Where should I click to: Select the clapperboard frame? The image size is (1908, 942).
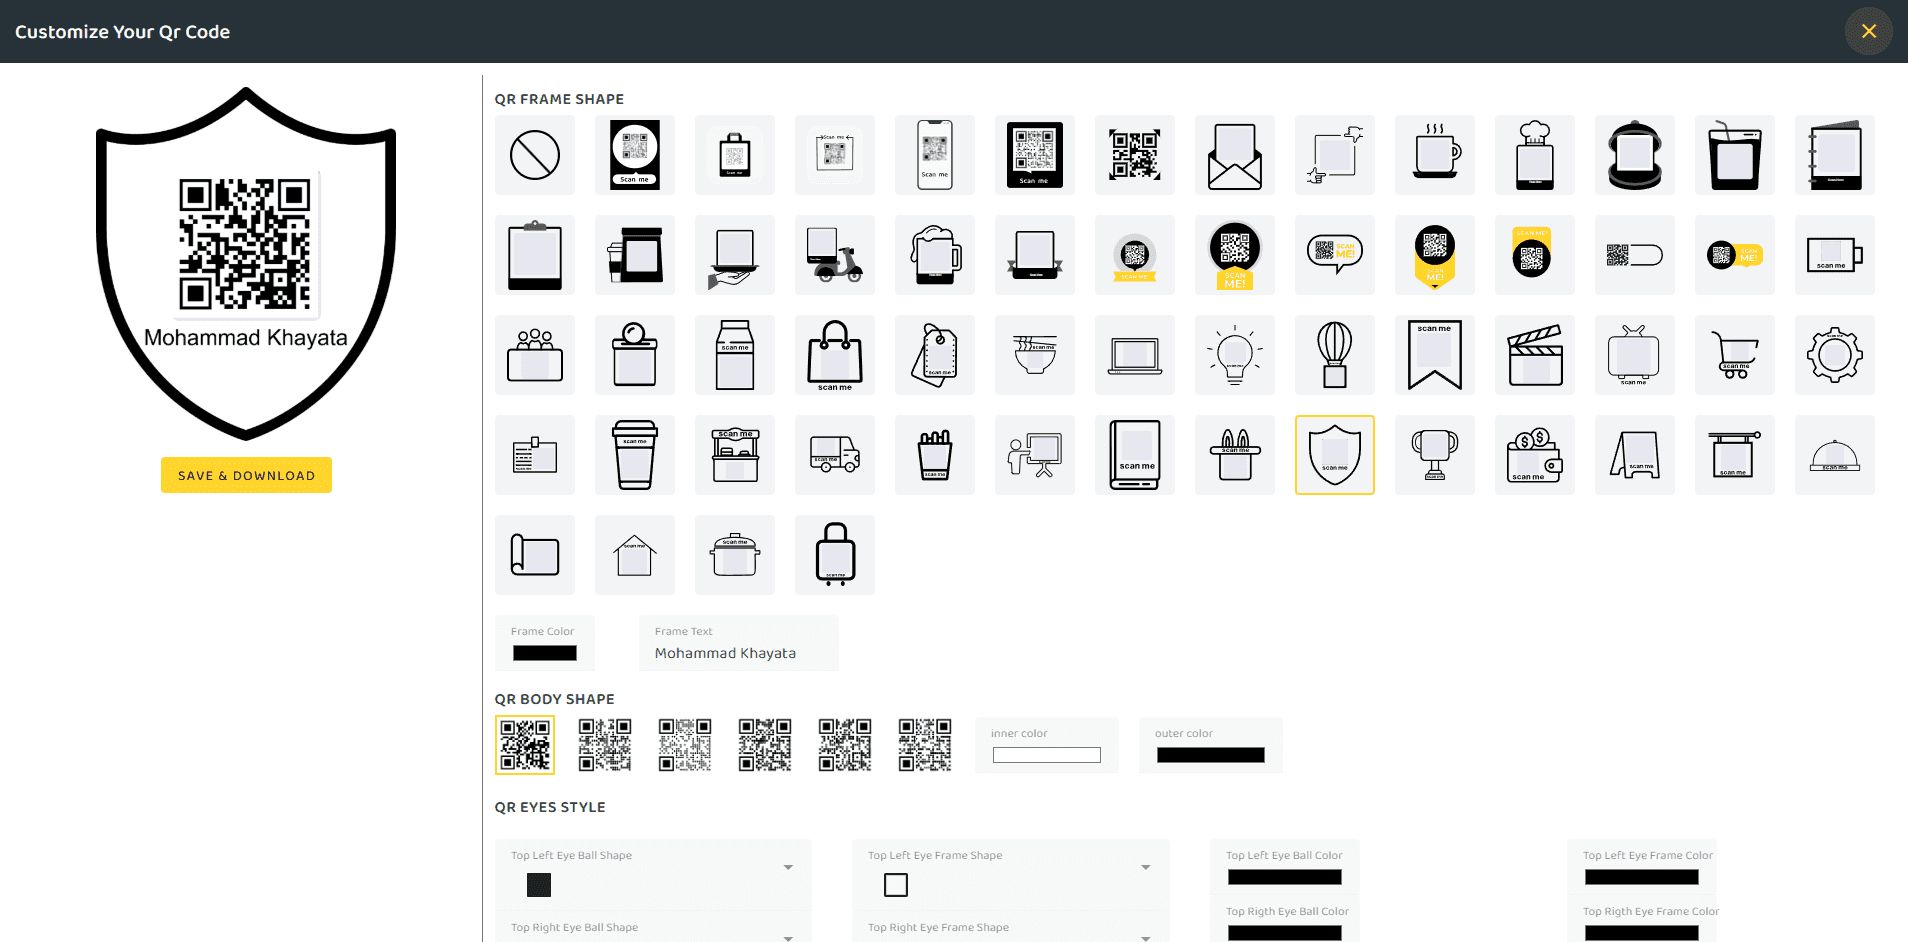(1535, 355)
